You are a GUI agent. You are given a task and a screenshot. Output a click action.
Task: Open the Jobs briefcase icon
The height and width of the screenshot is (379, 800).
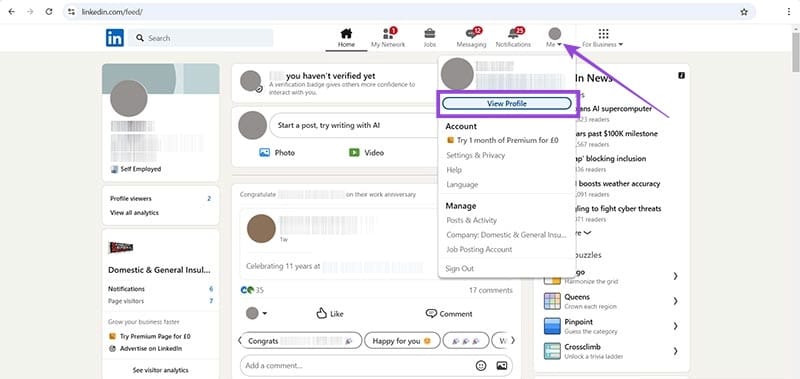[430, 34]
